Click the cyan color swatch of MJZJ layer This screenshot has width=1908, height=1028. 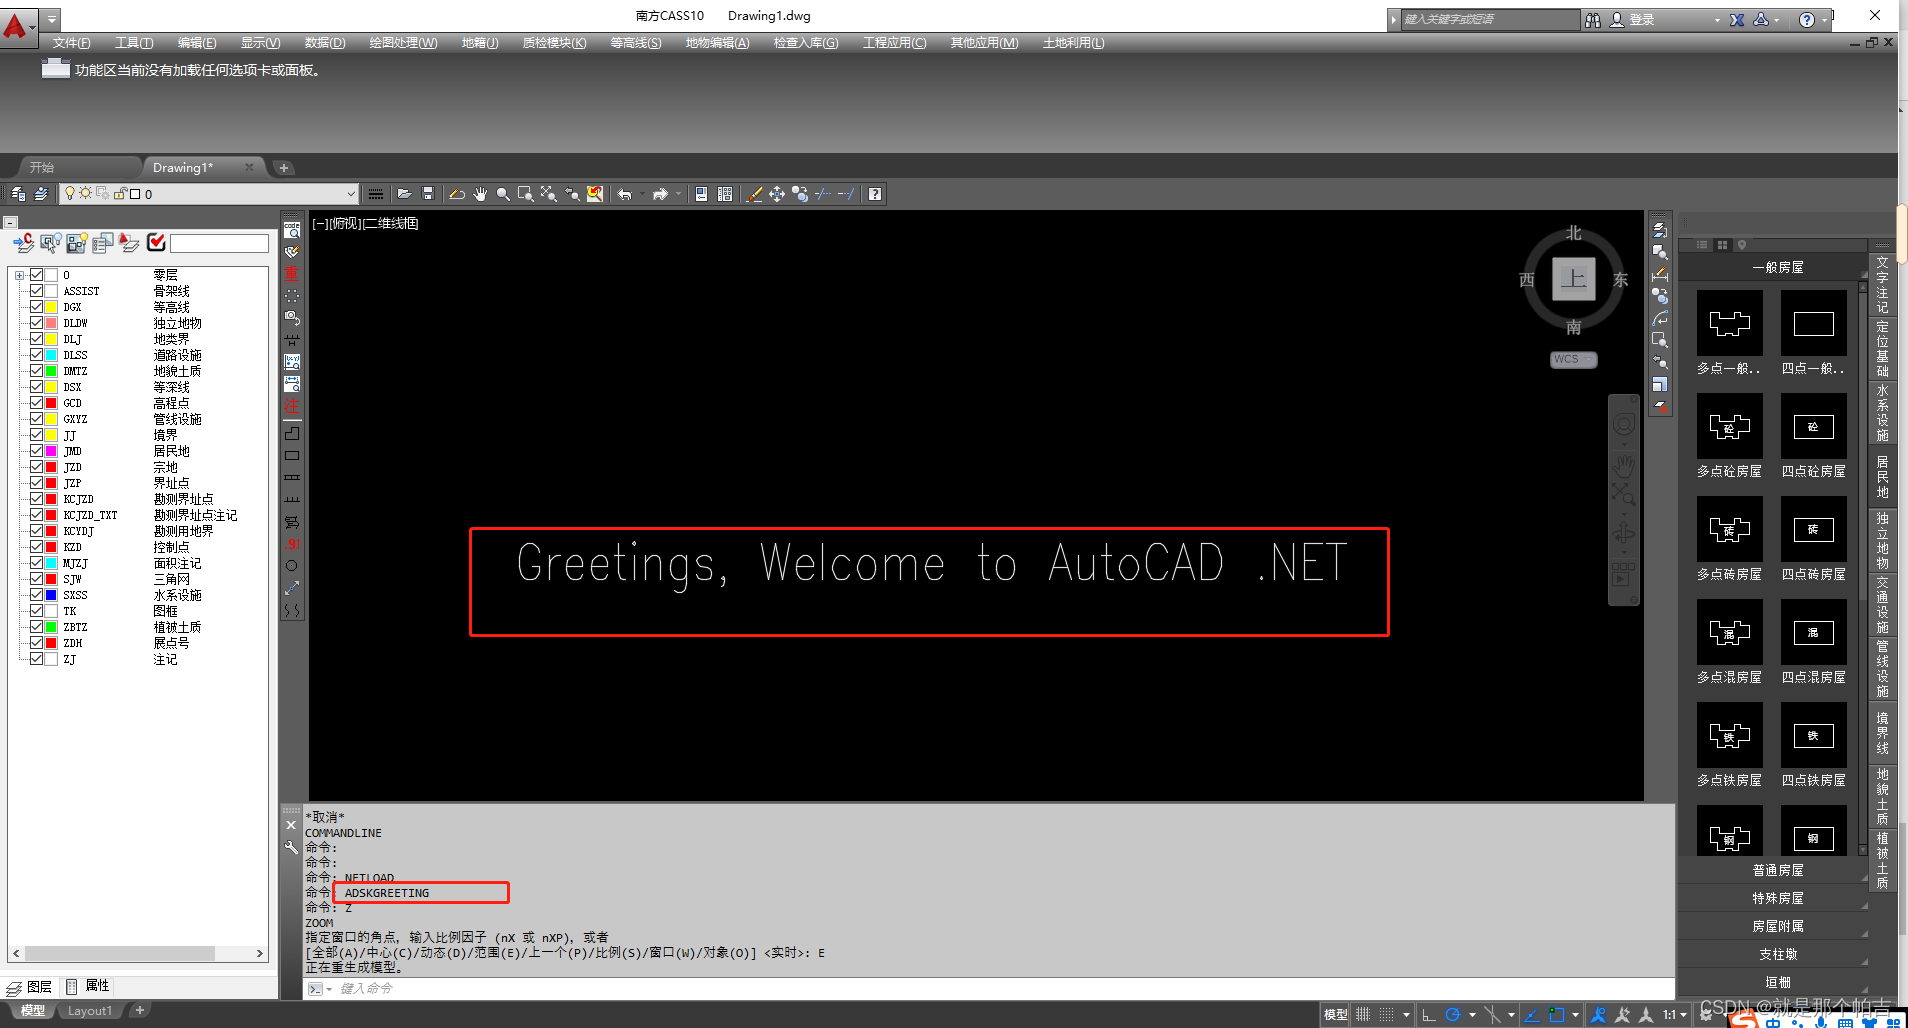tap(52, 563)
